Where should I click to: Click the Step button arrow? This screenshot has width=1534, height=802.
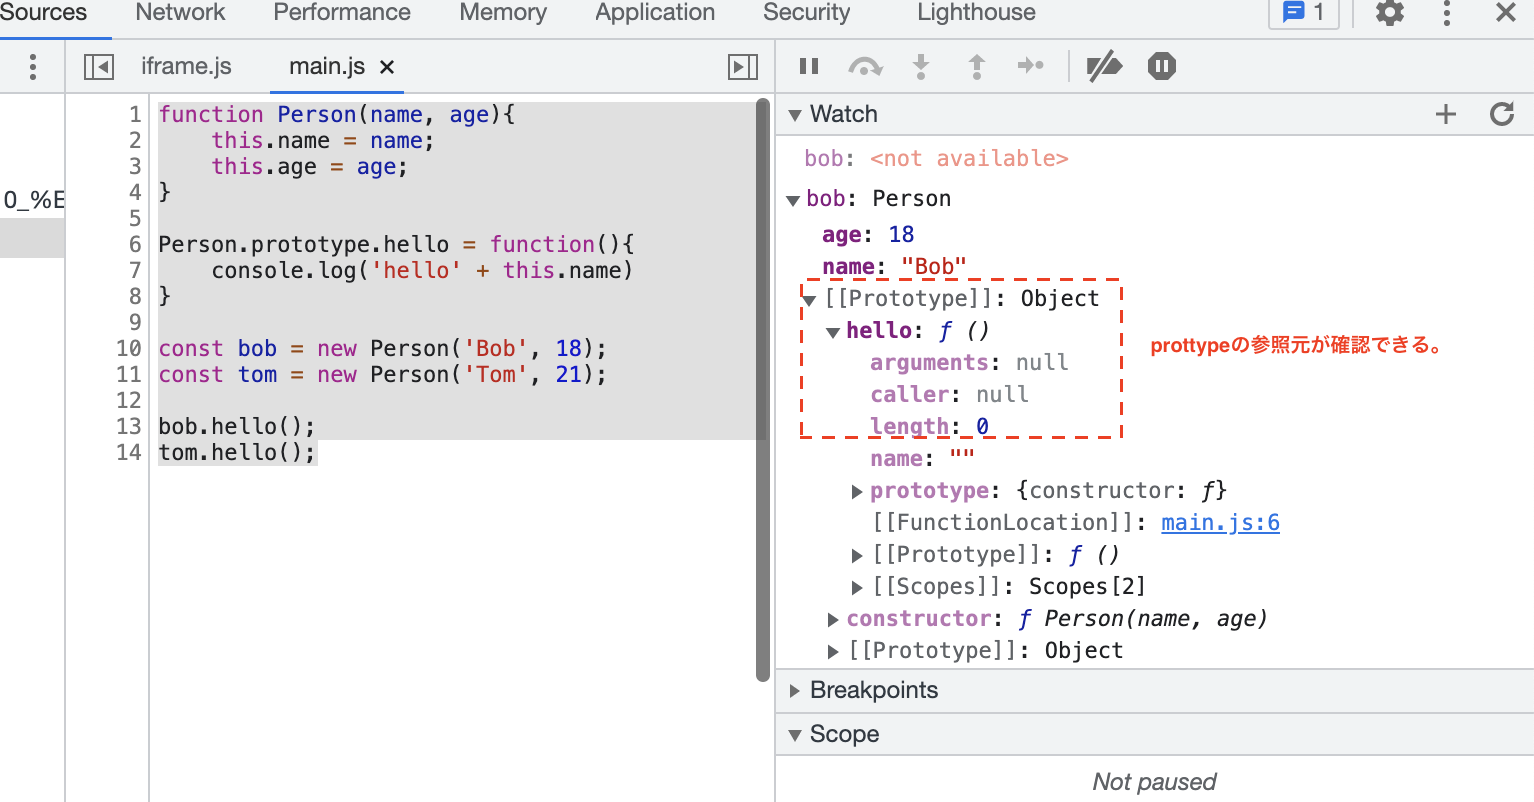[1030, 67]
